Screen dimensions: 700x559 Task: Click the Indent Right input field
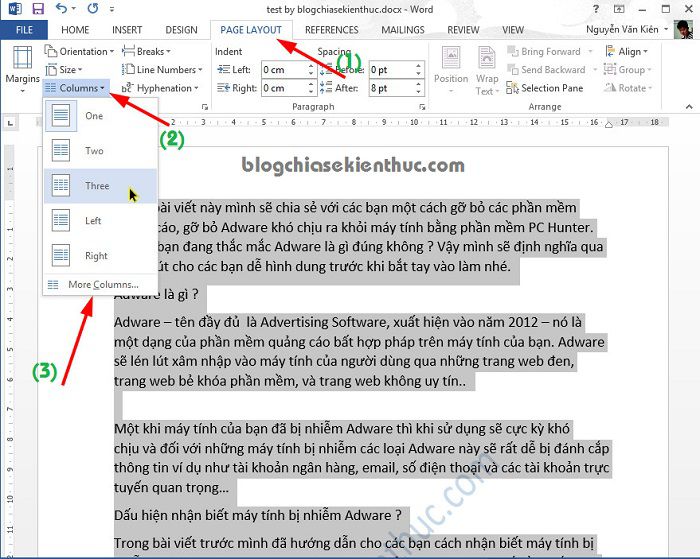tap(284, 88)
